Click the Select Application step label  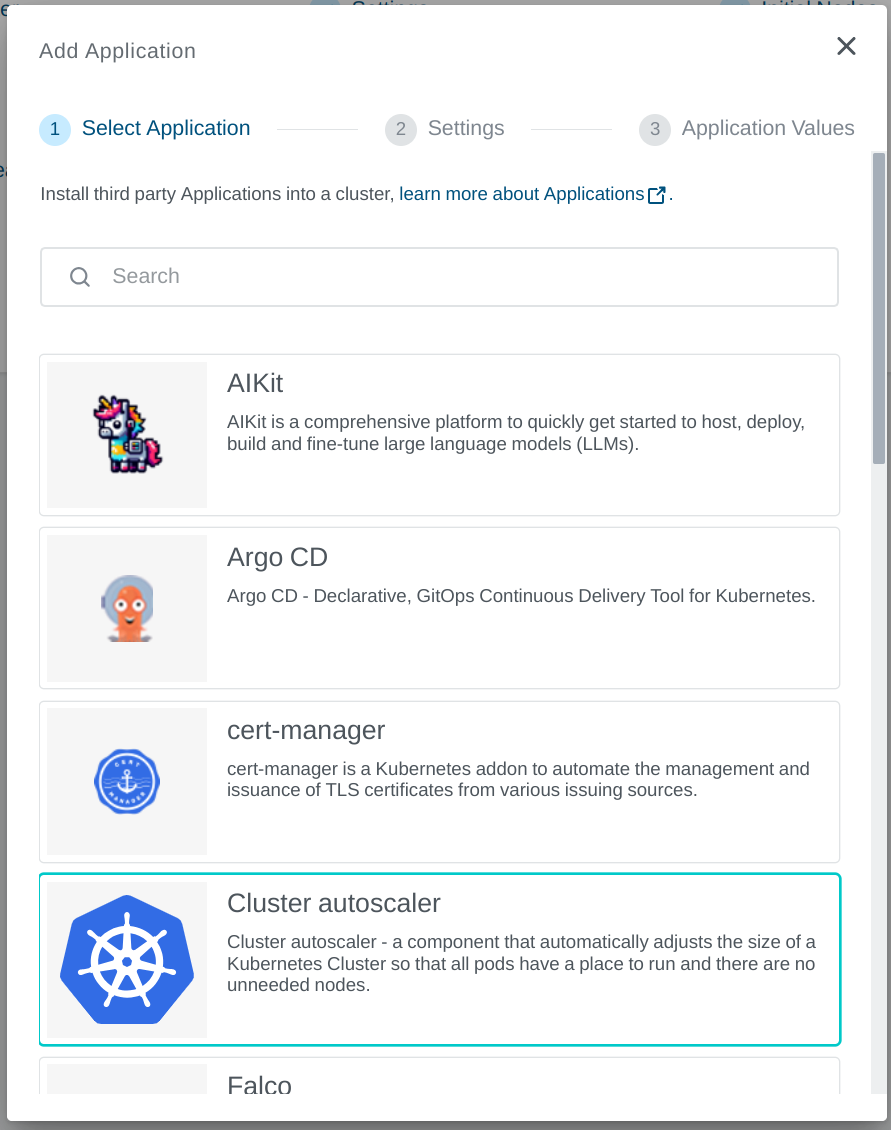166,128
